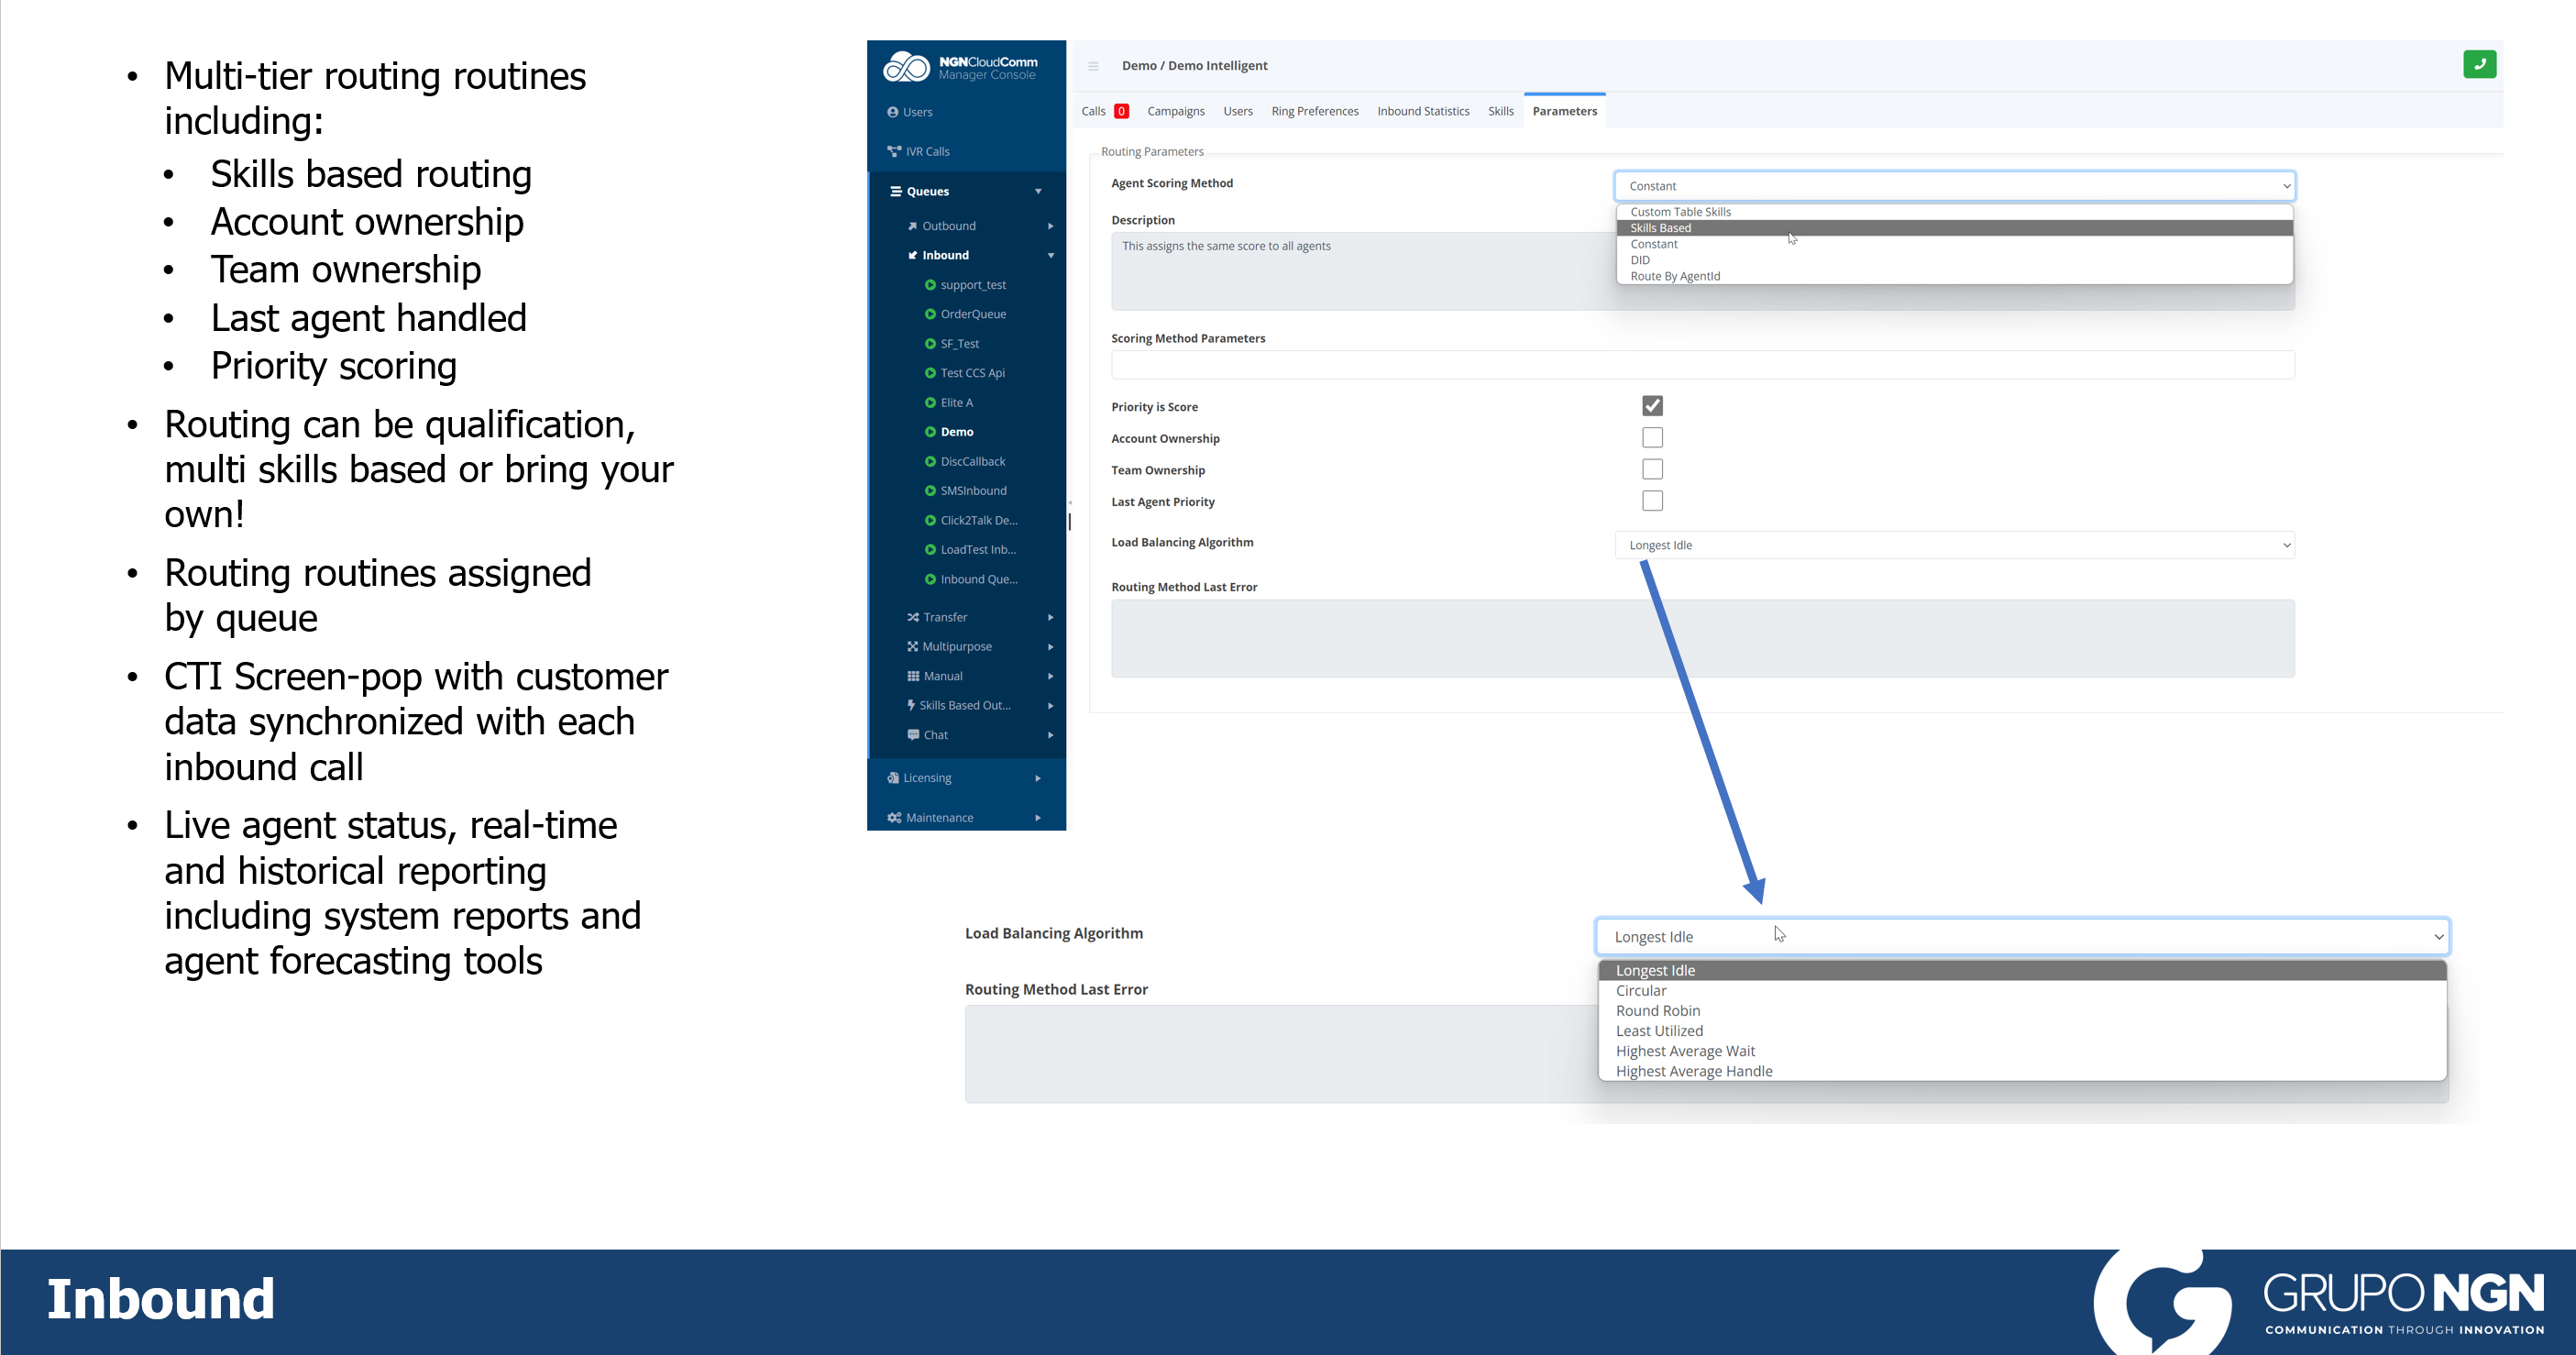
Task: Uncheck the Priority is Score checkbox
Action: click(x=1652, y=406)
